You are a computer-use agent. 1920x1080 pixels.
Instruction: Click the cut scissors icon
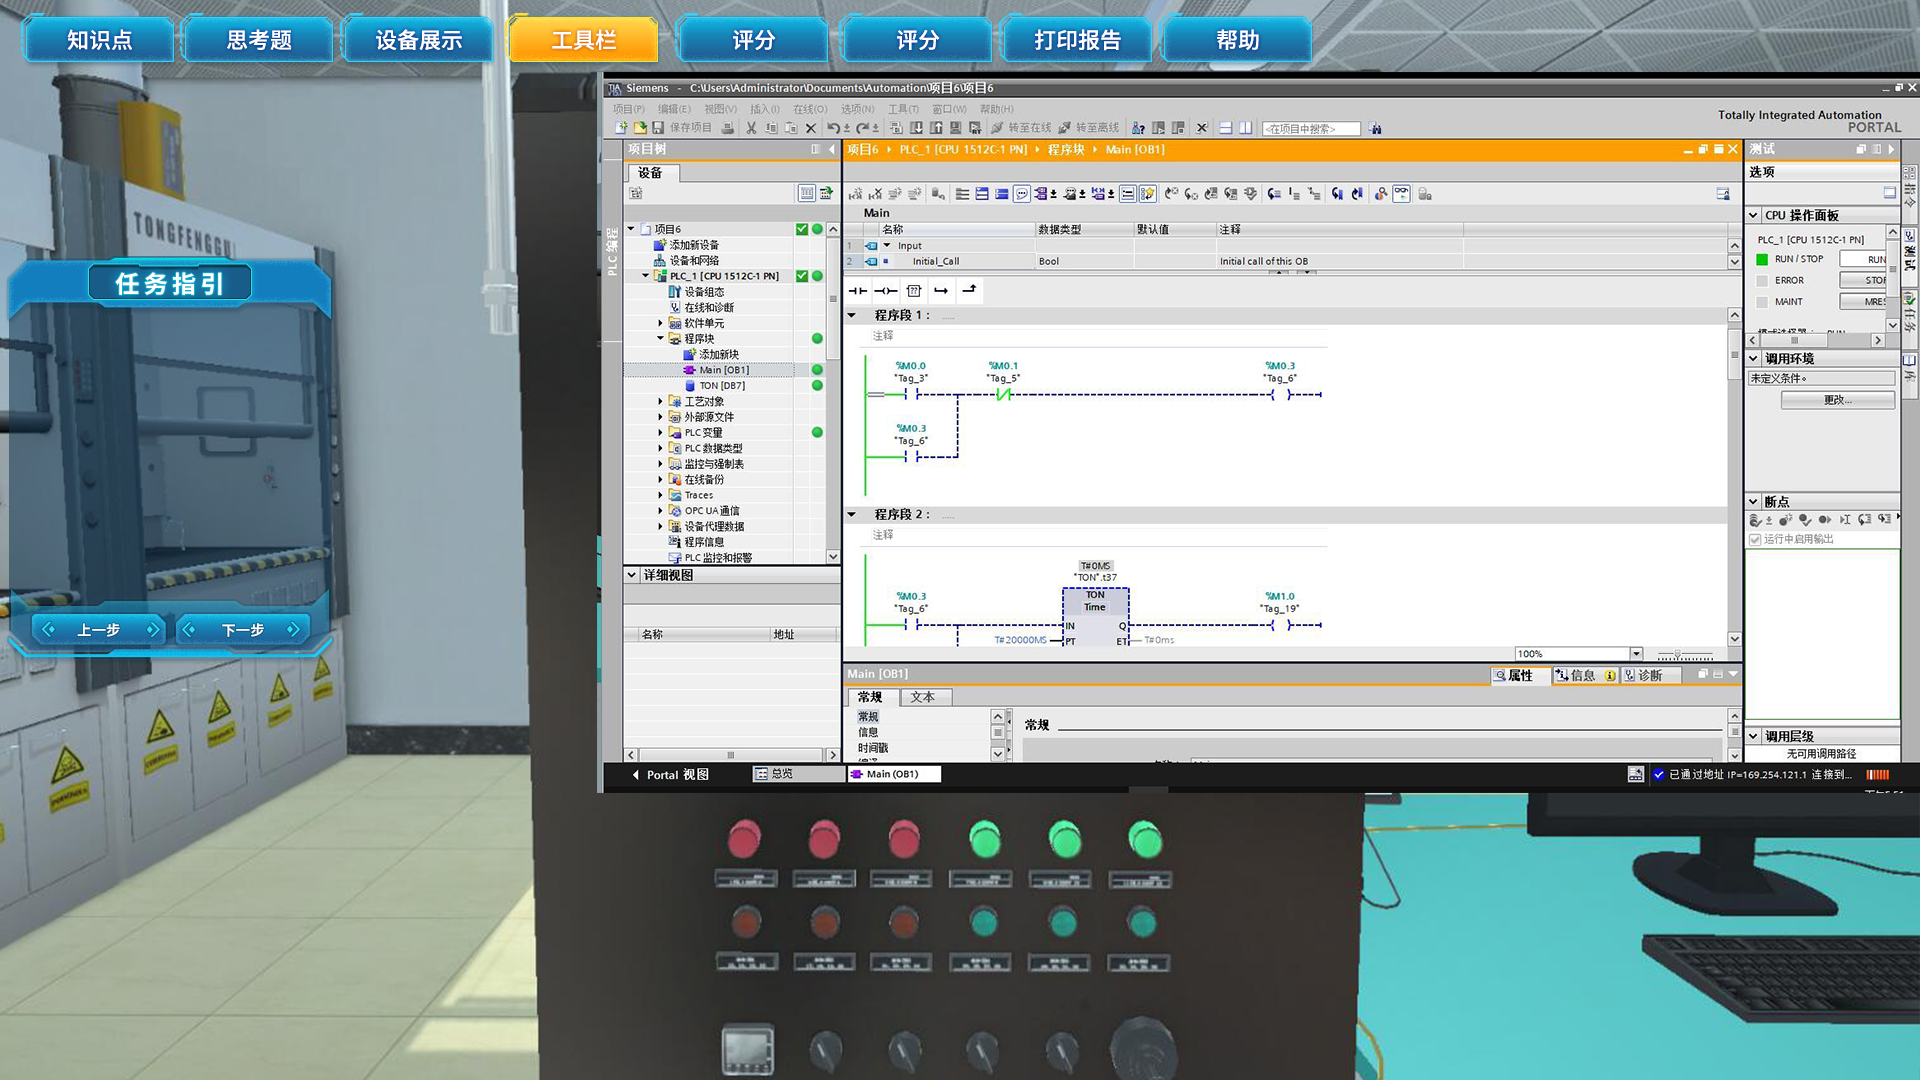pyautogui.click(x=751, y=128)
